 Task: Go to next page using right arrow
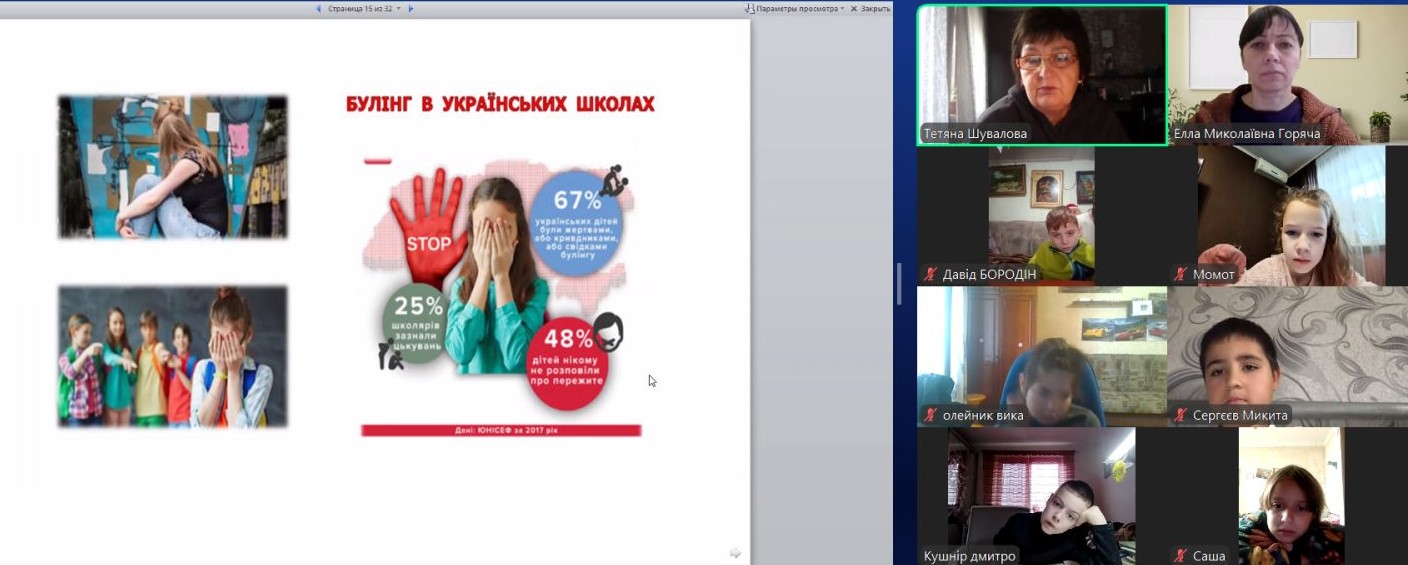[410, 8]
